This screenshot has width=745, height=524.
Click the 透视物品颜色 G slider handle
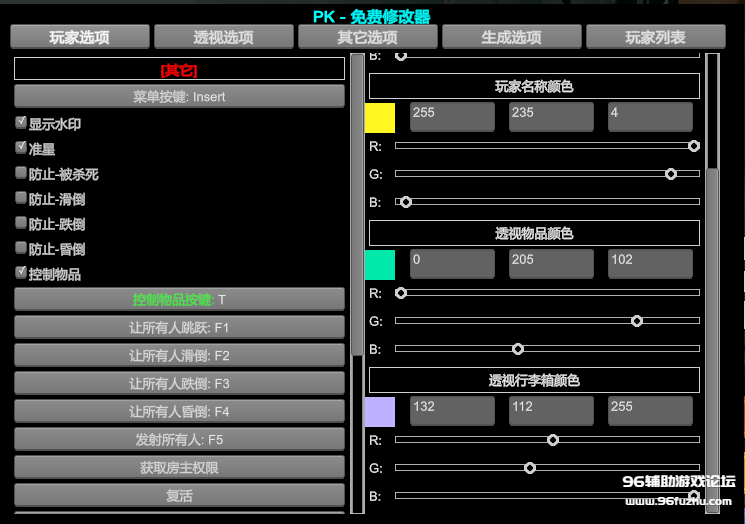pyautogui.click(x=636, y=321)
